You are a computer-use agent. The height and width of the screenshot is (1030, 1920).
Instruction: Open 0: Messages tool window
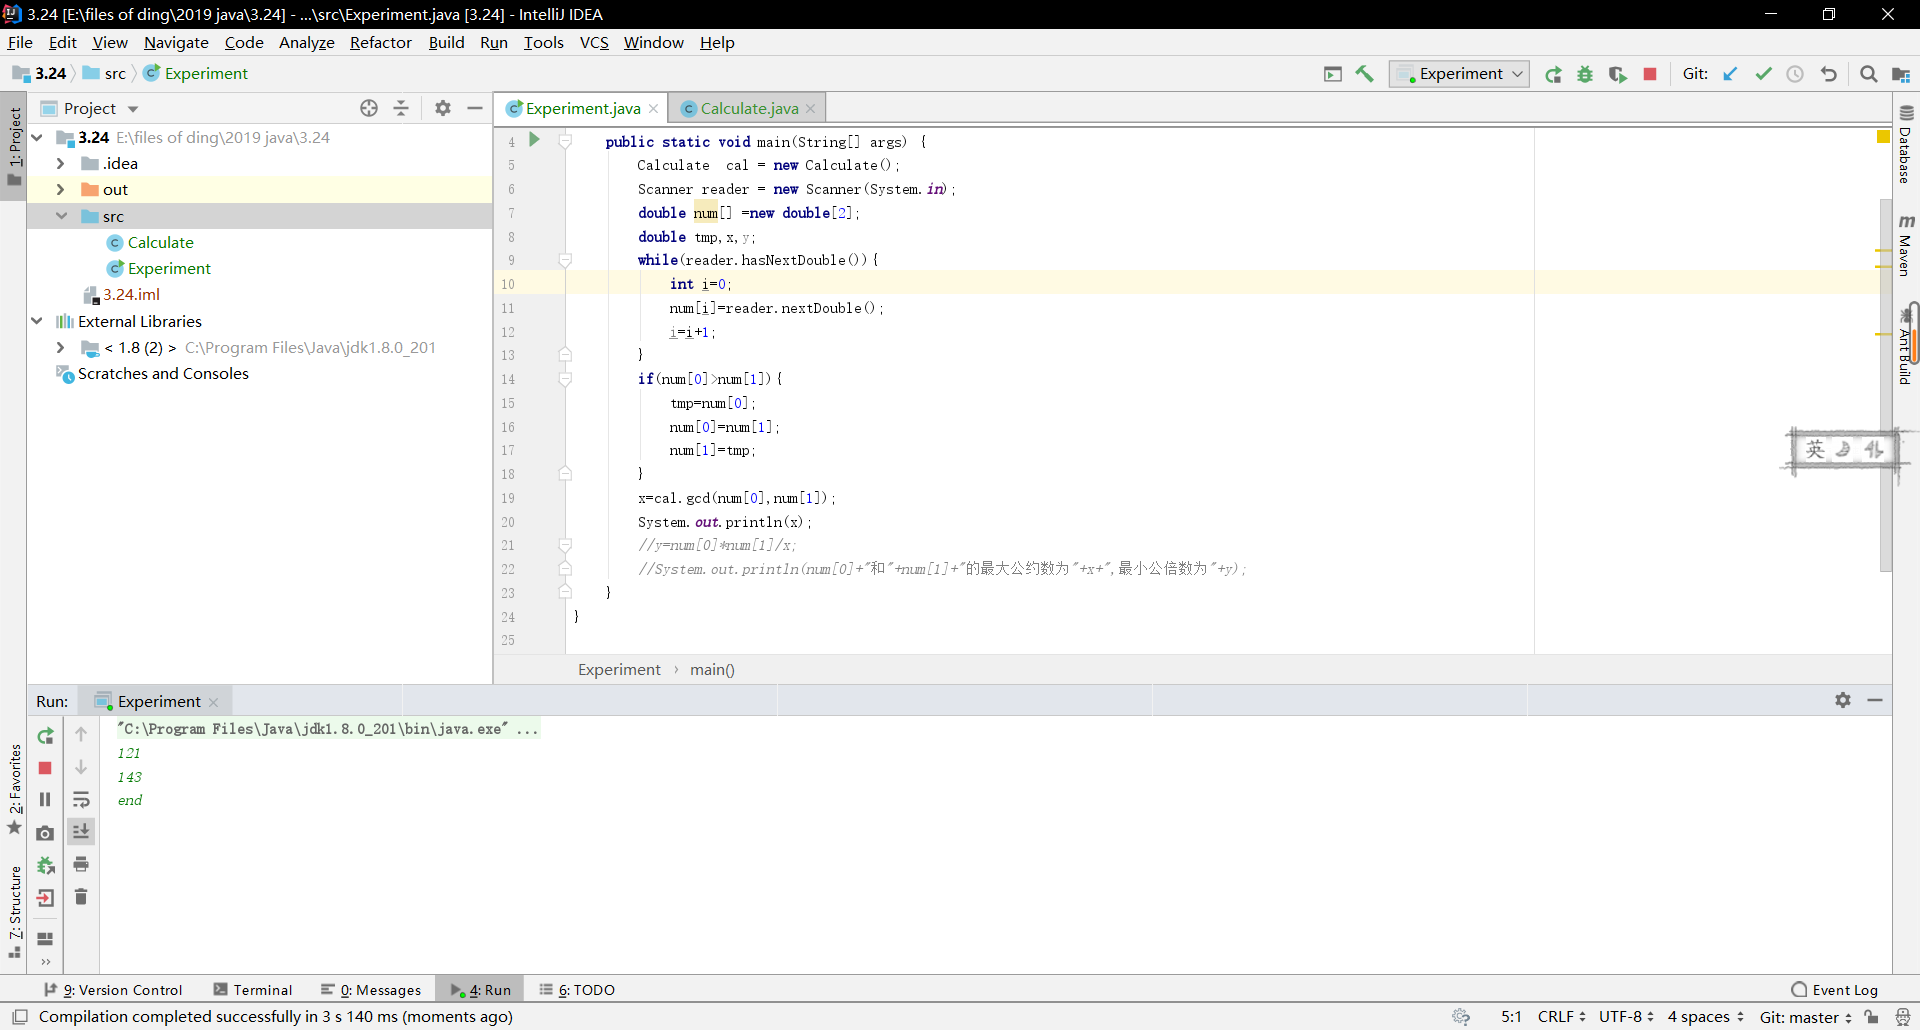(371, 989)
